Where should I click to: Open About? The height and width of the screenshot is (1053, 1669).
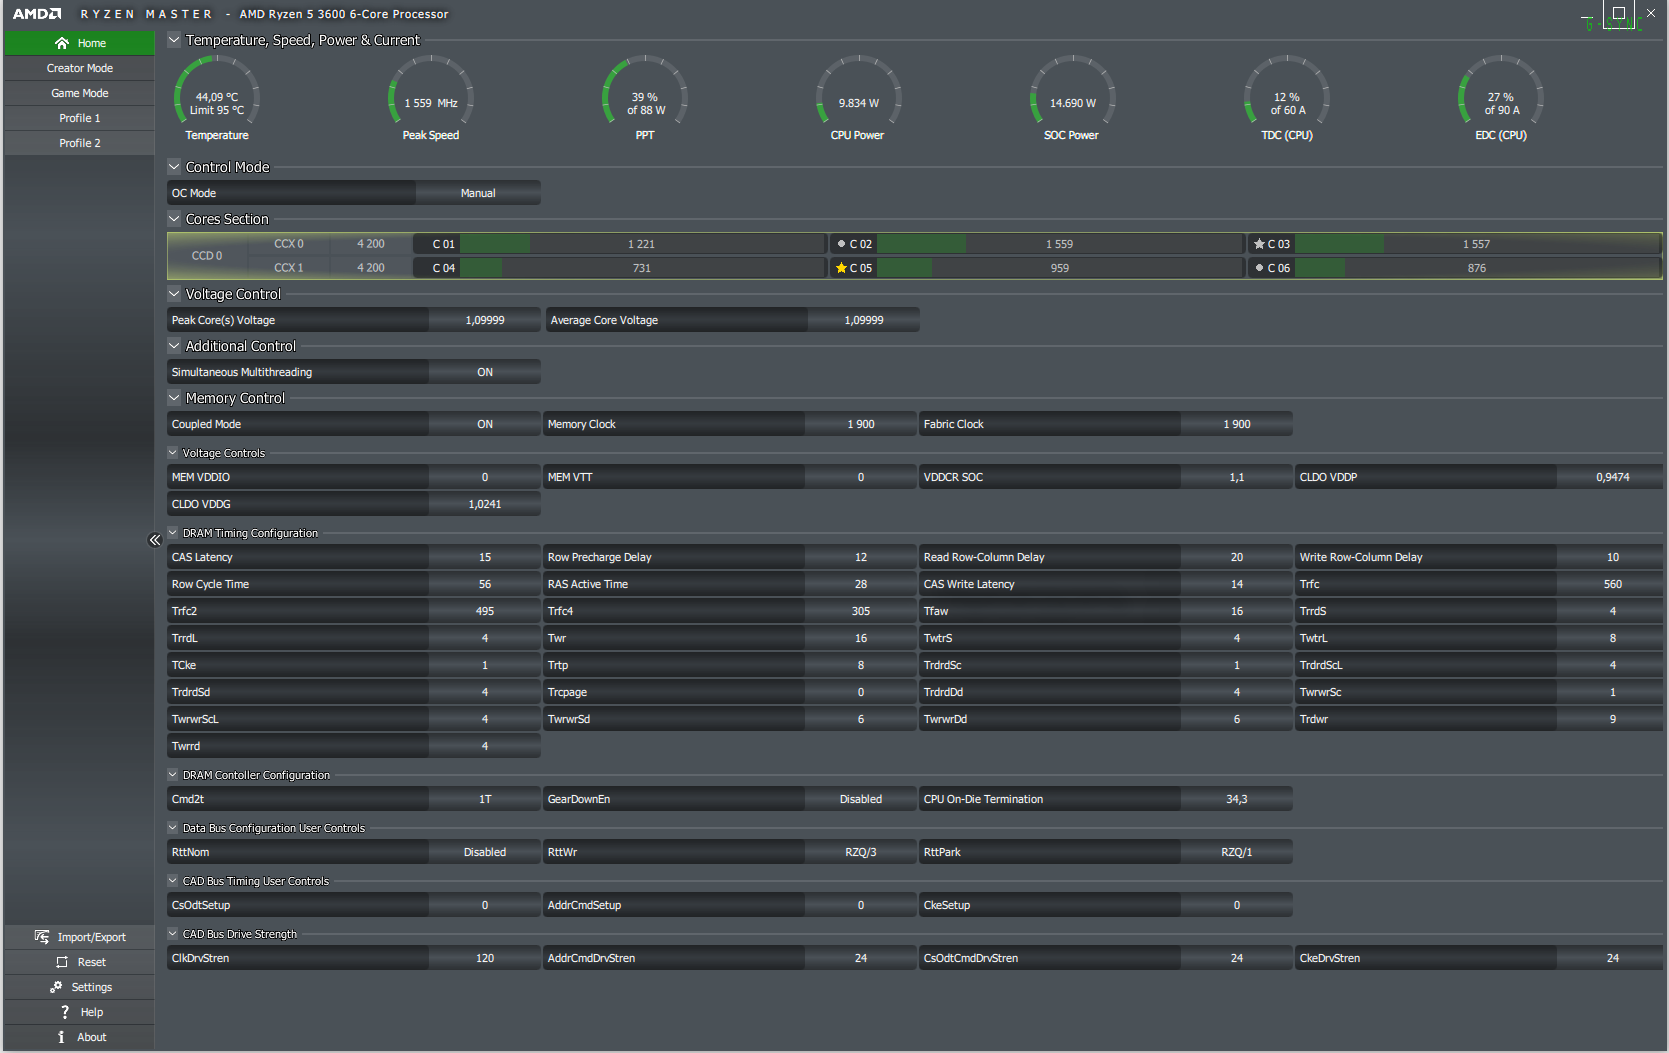point(80,1037)
